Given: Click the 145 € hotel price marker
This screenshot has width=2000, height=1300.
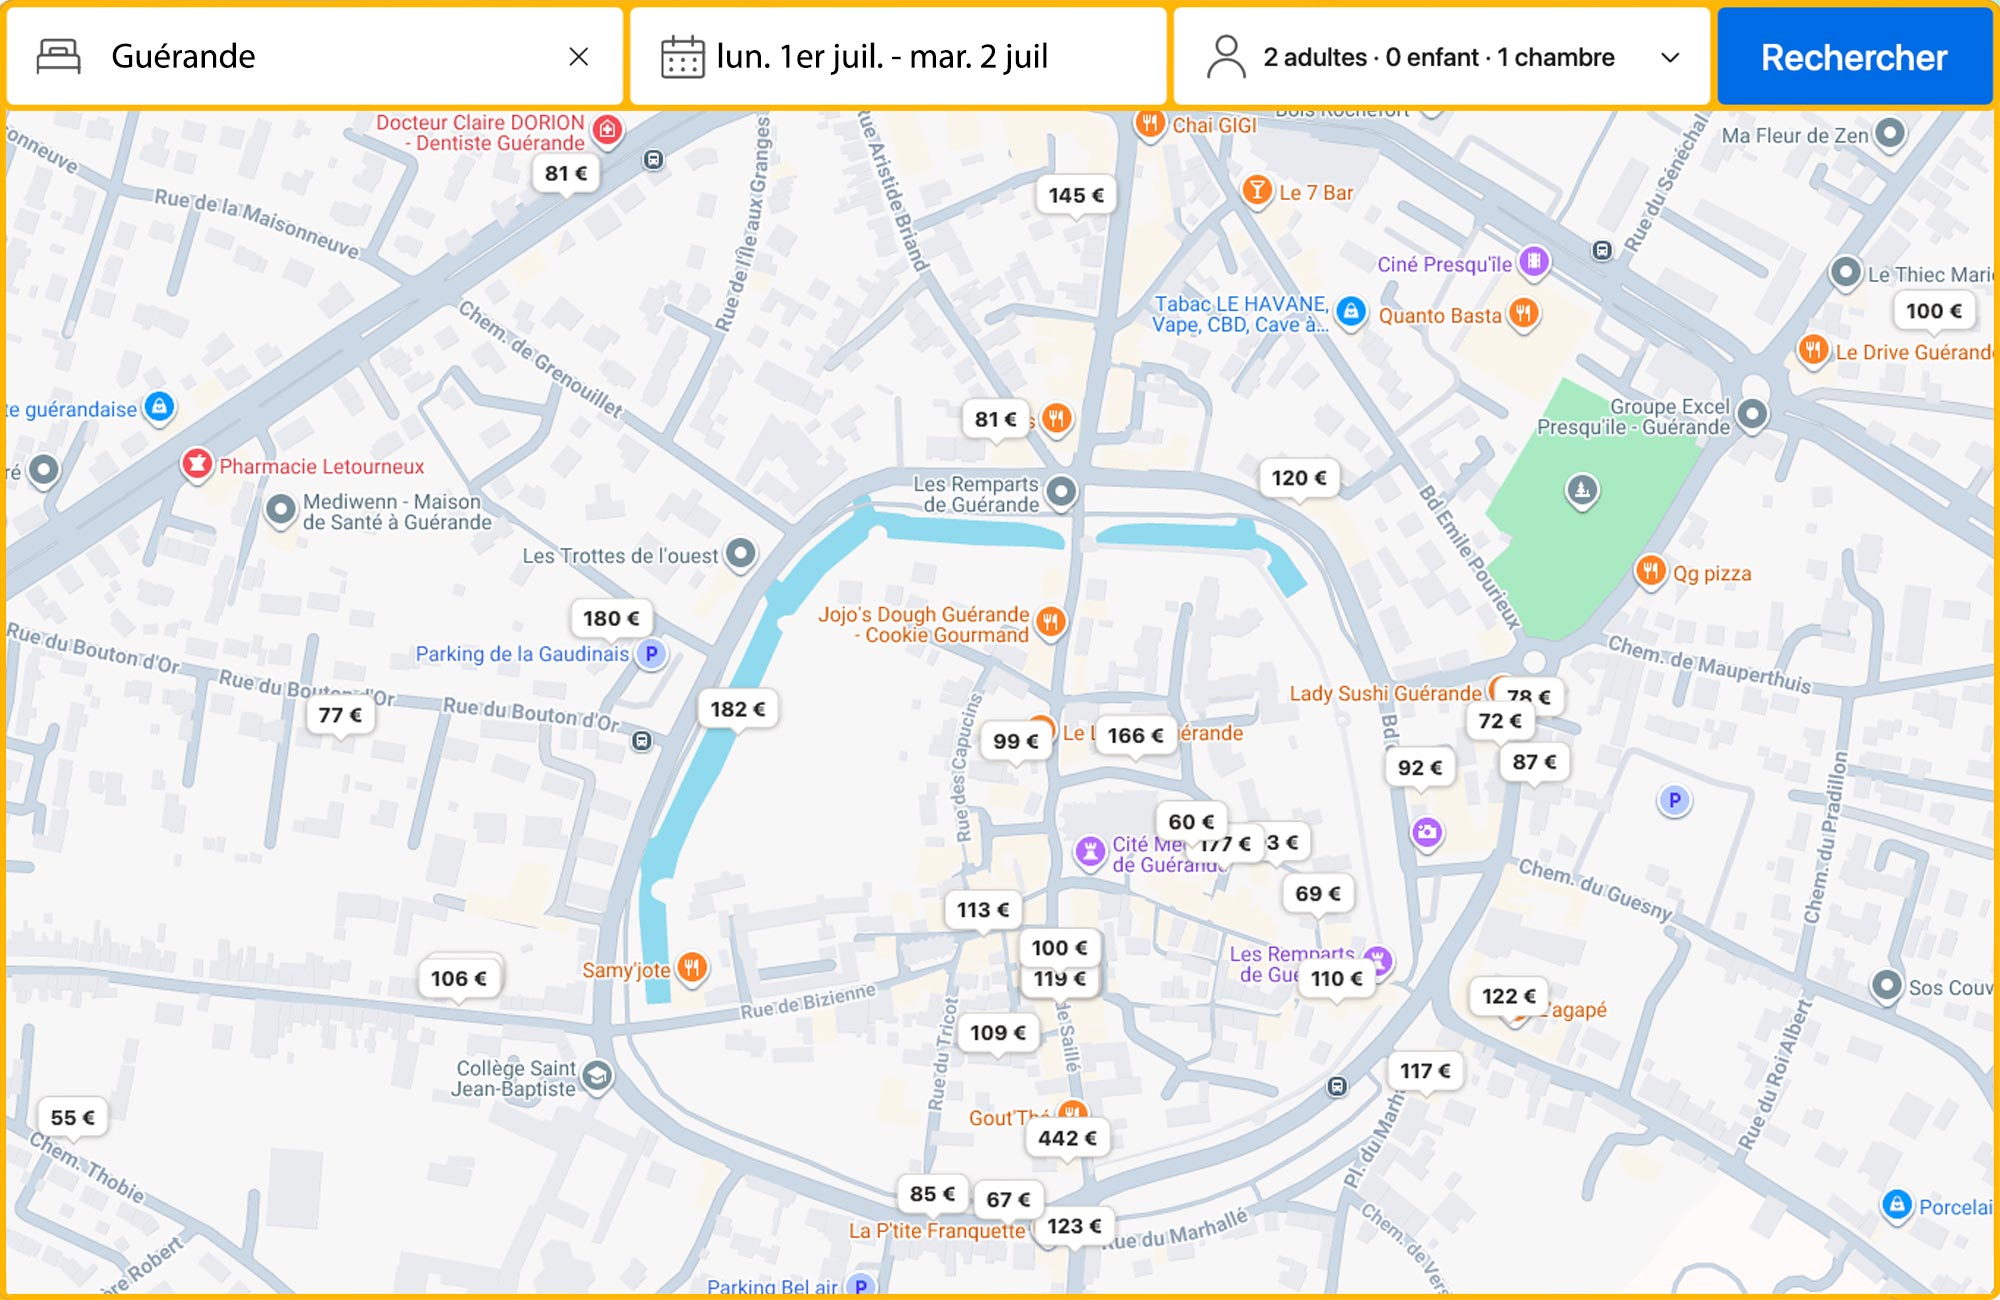Looking at the screenshot, I should pyautogui.click(x=1076, y=195).
